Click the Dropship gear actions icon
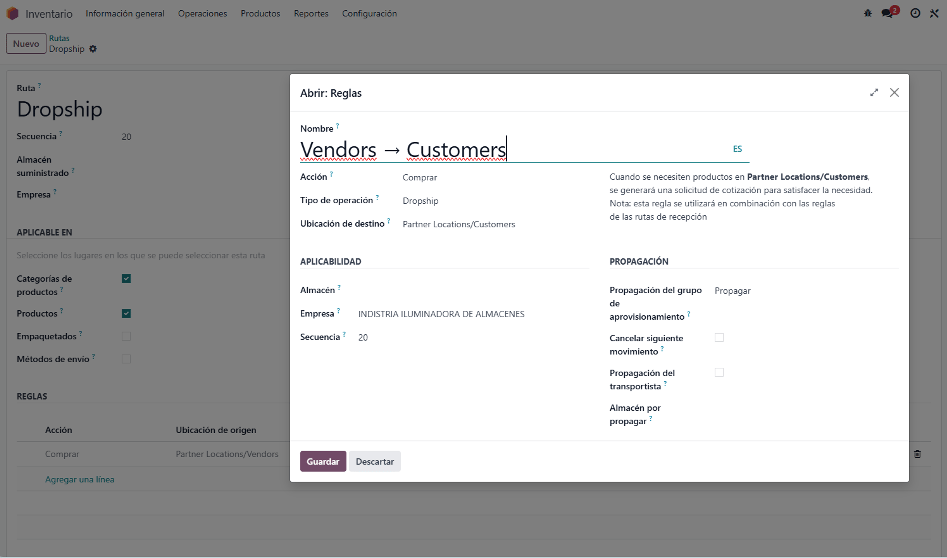Screen dimensions: 947x558 click(x=93, y=49)
